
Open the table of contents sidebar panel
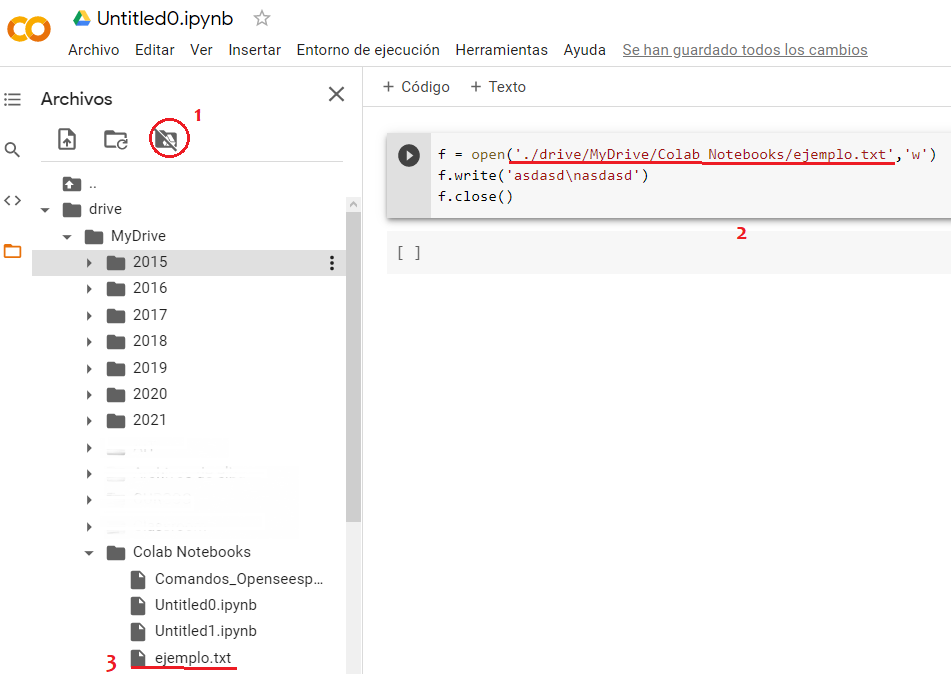click(12, 99)
